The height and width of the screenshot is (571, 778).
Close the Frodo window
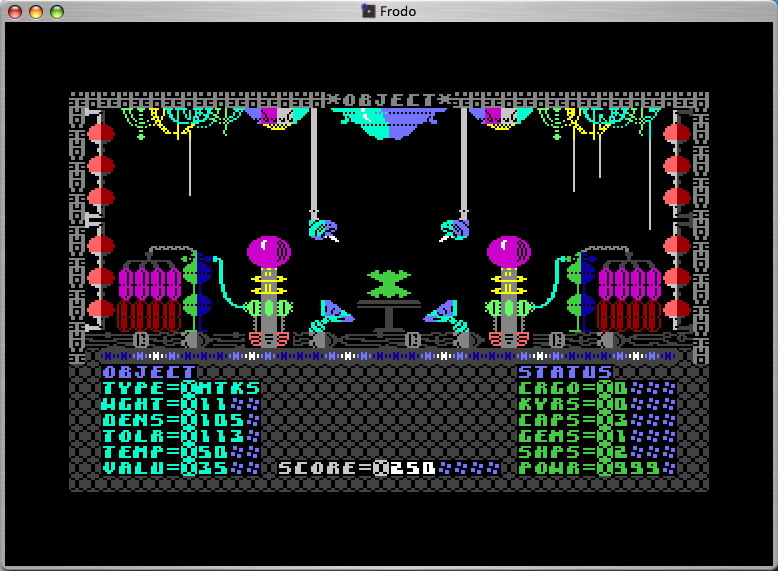[15, 11]
